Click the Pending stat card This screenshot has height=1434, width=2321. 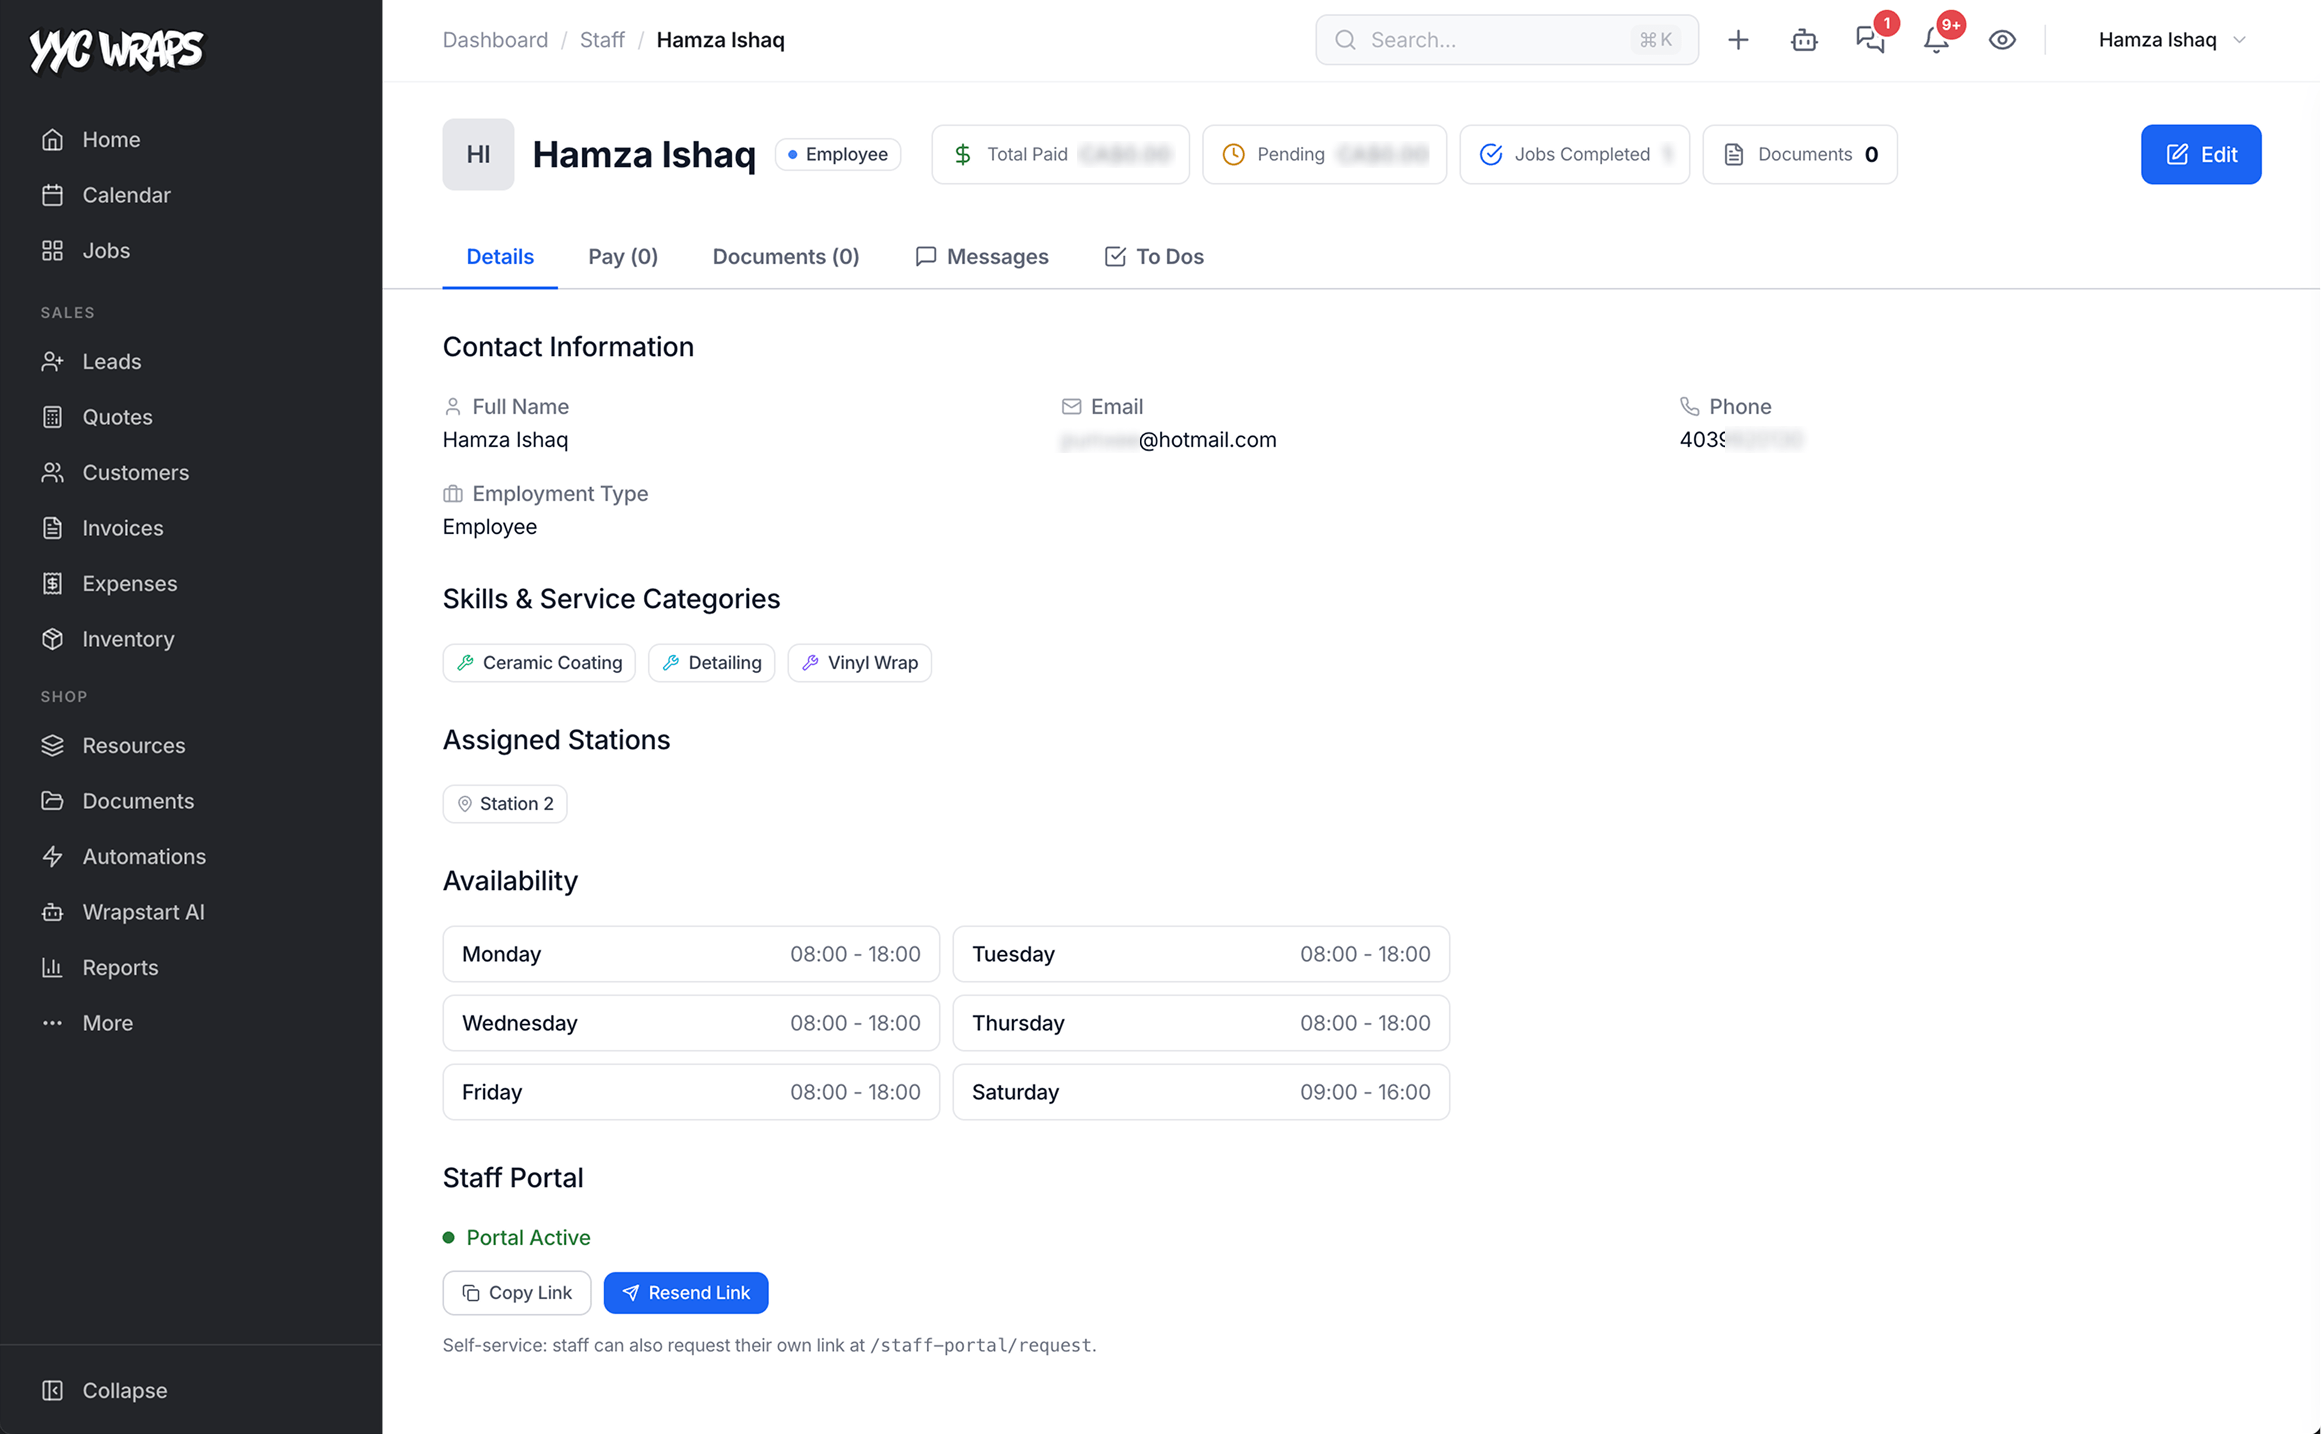[1324, 154]
